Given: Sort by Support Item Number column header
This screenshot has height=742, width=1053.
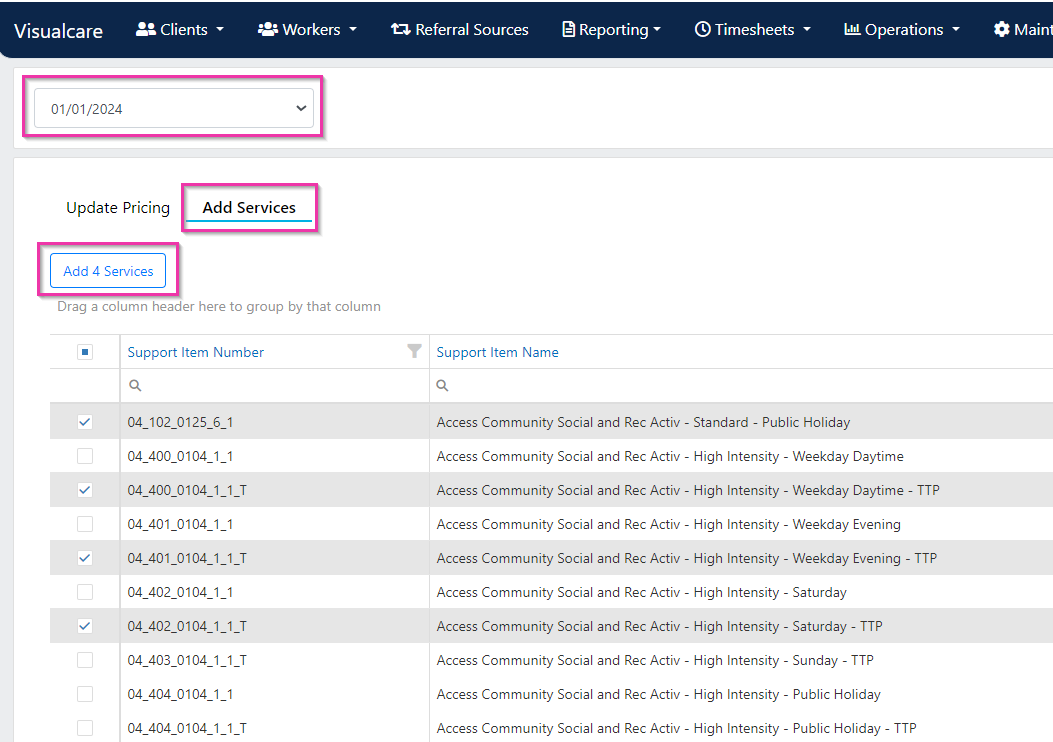Looking at the screenshot, I should [195, 352].
